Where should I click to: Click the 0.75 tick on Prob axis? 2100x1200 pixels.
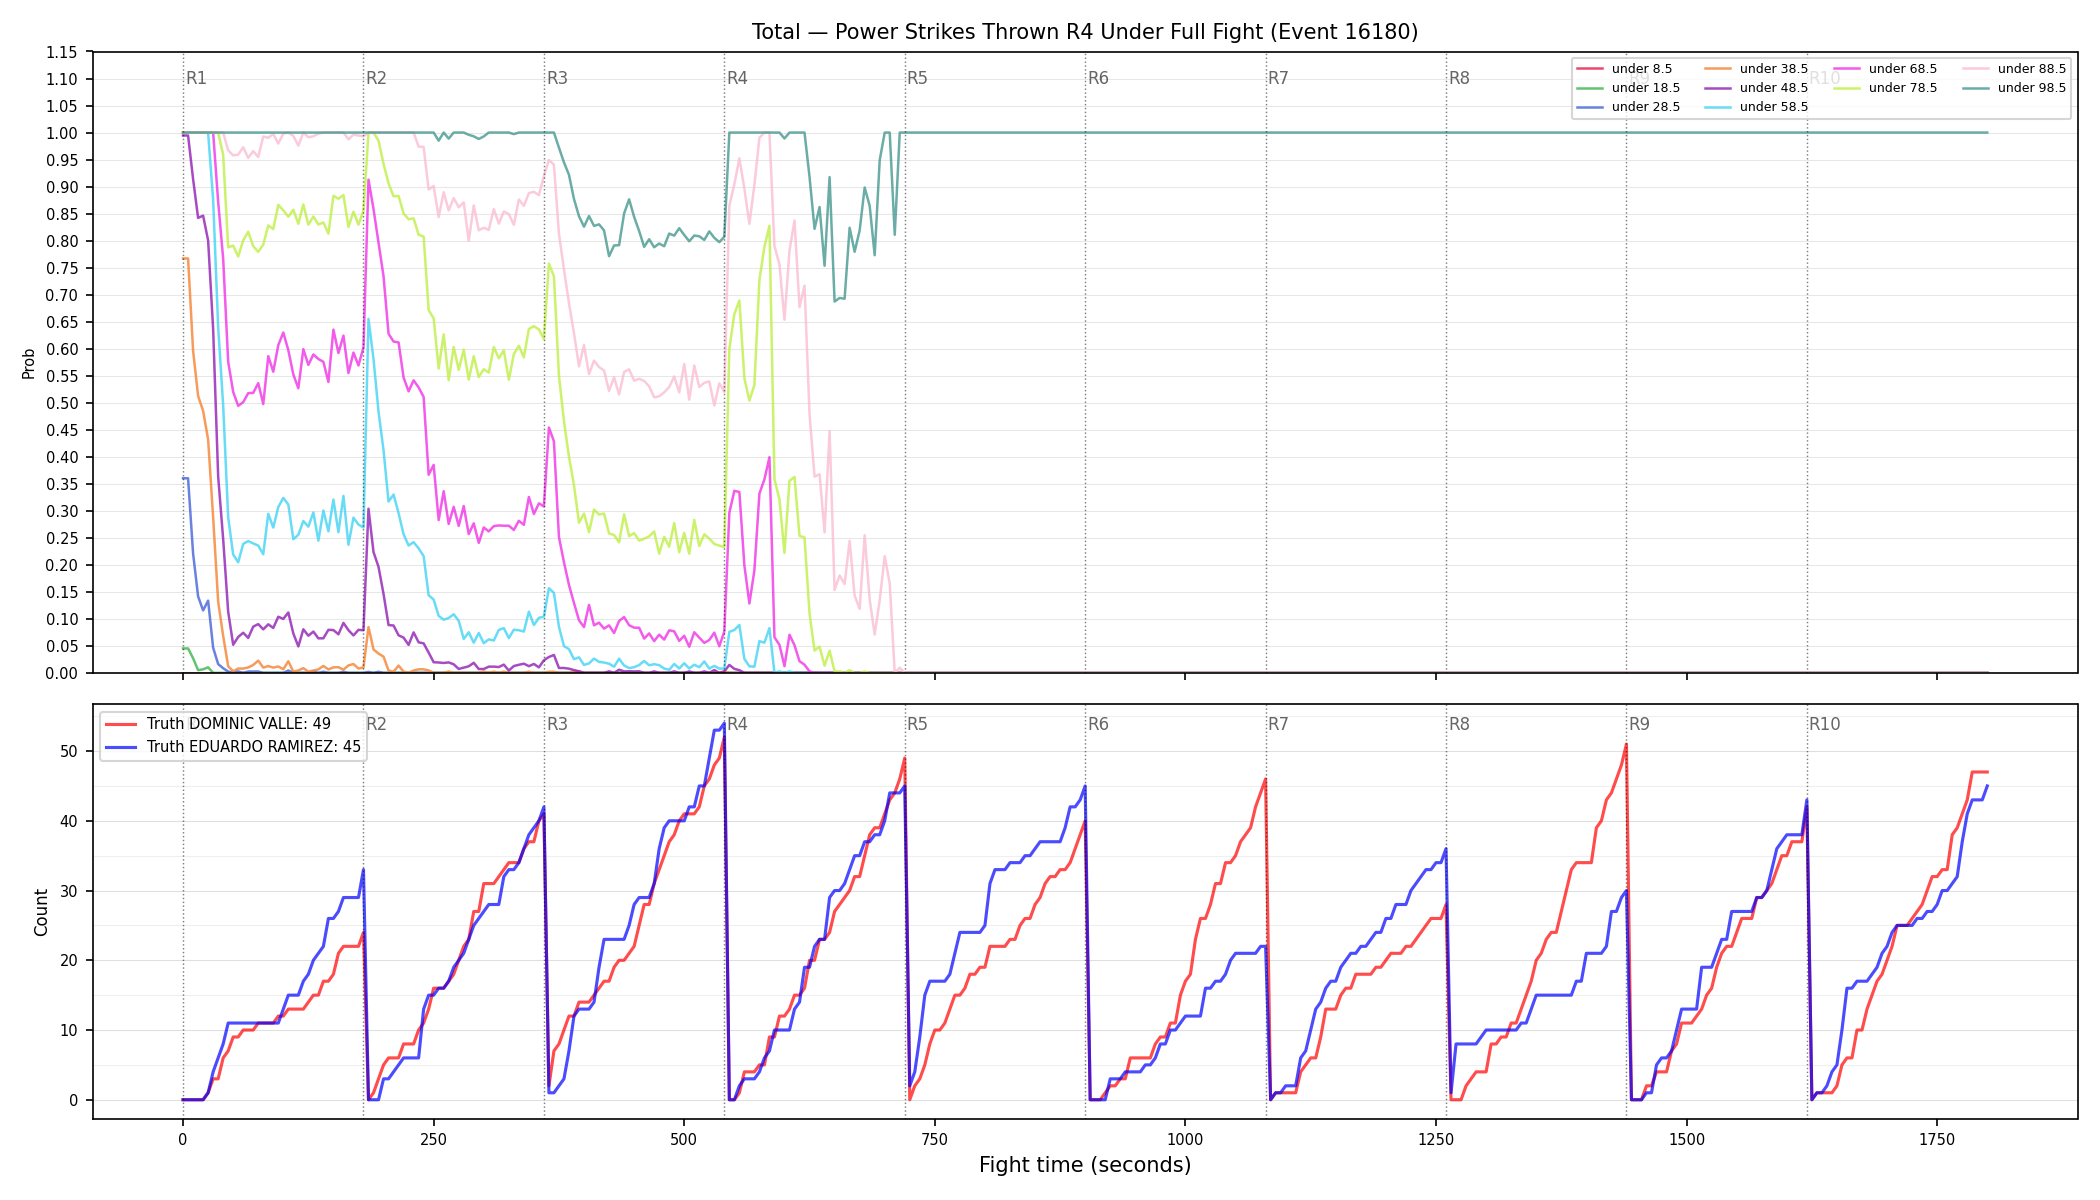pyautogui.click(x=62, y=268)
